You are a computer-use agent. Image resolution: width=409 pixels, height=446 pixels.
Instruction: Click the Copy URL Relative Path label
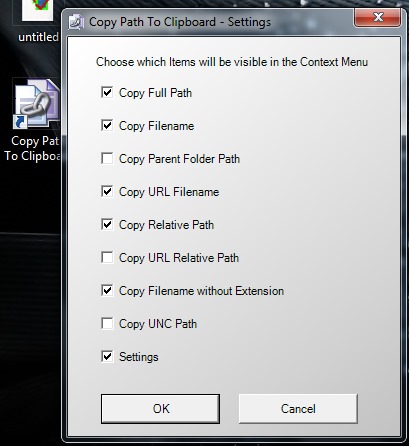tap(179, 258)
